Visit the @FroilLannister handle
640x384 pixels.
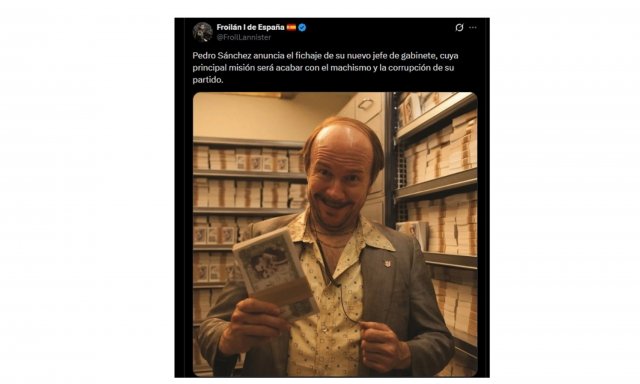click(x=244, y=37)
